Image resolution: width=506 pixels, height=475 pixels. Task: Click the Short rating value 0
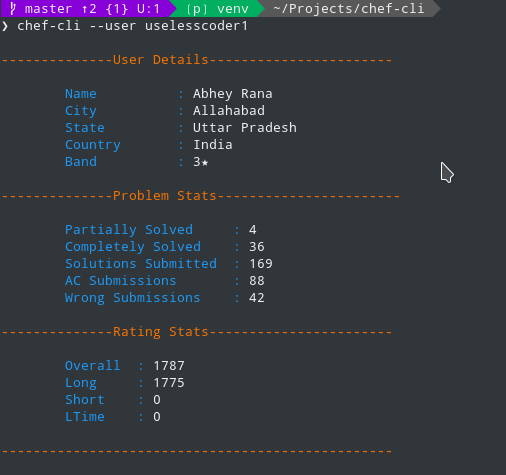coord(157,400)
